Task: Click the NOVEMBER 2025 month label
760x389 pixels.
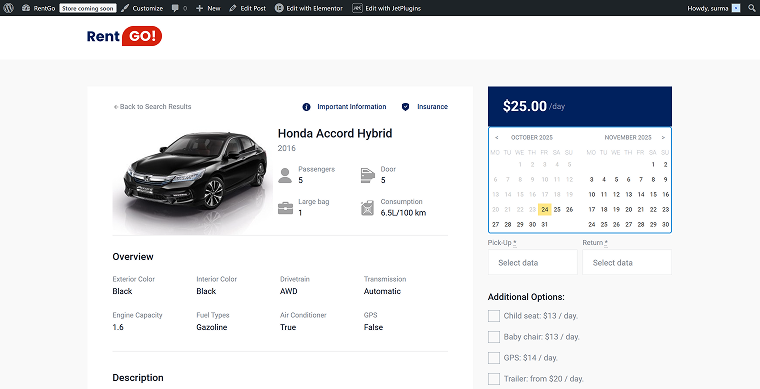Action: (628, 138)
